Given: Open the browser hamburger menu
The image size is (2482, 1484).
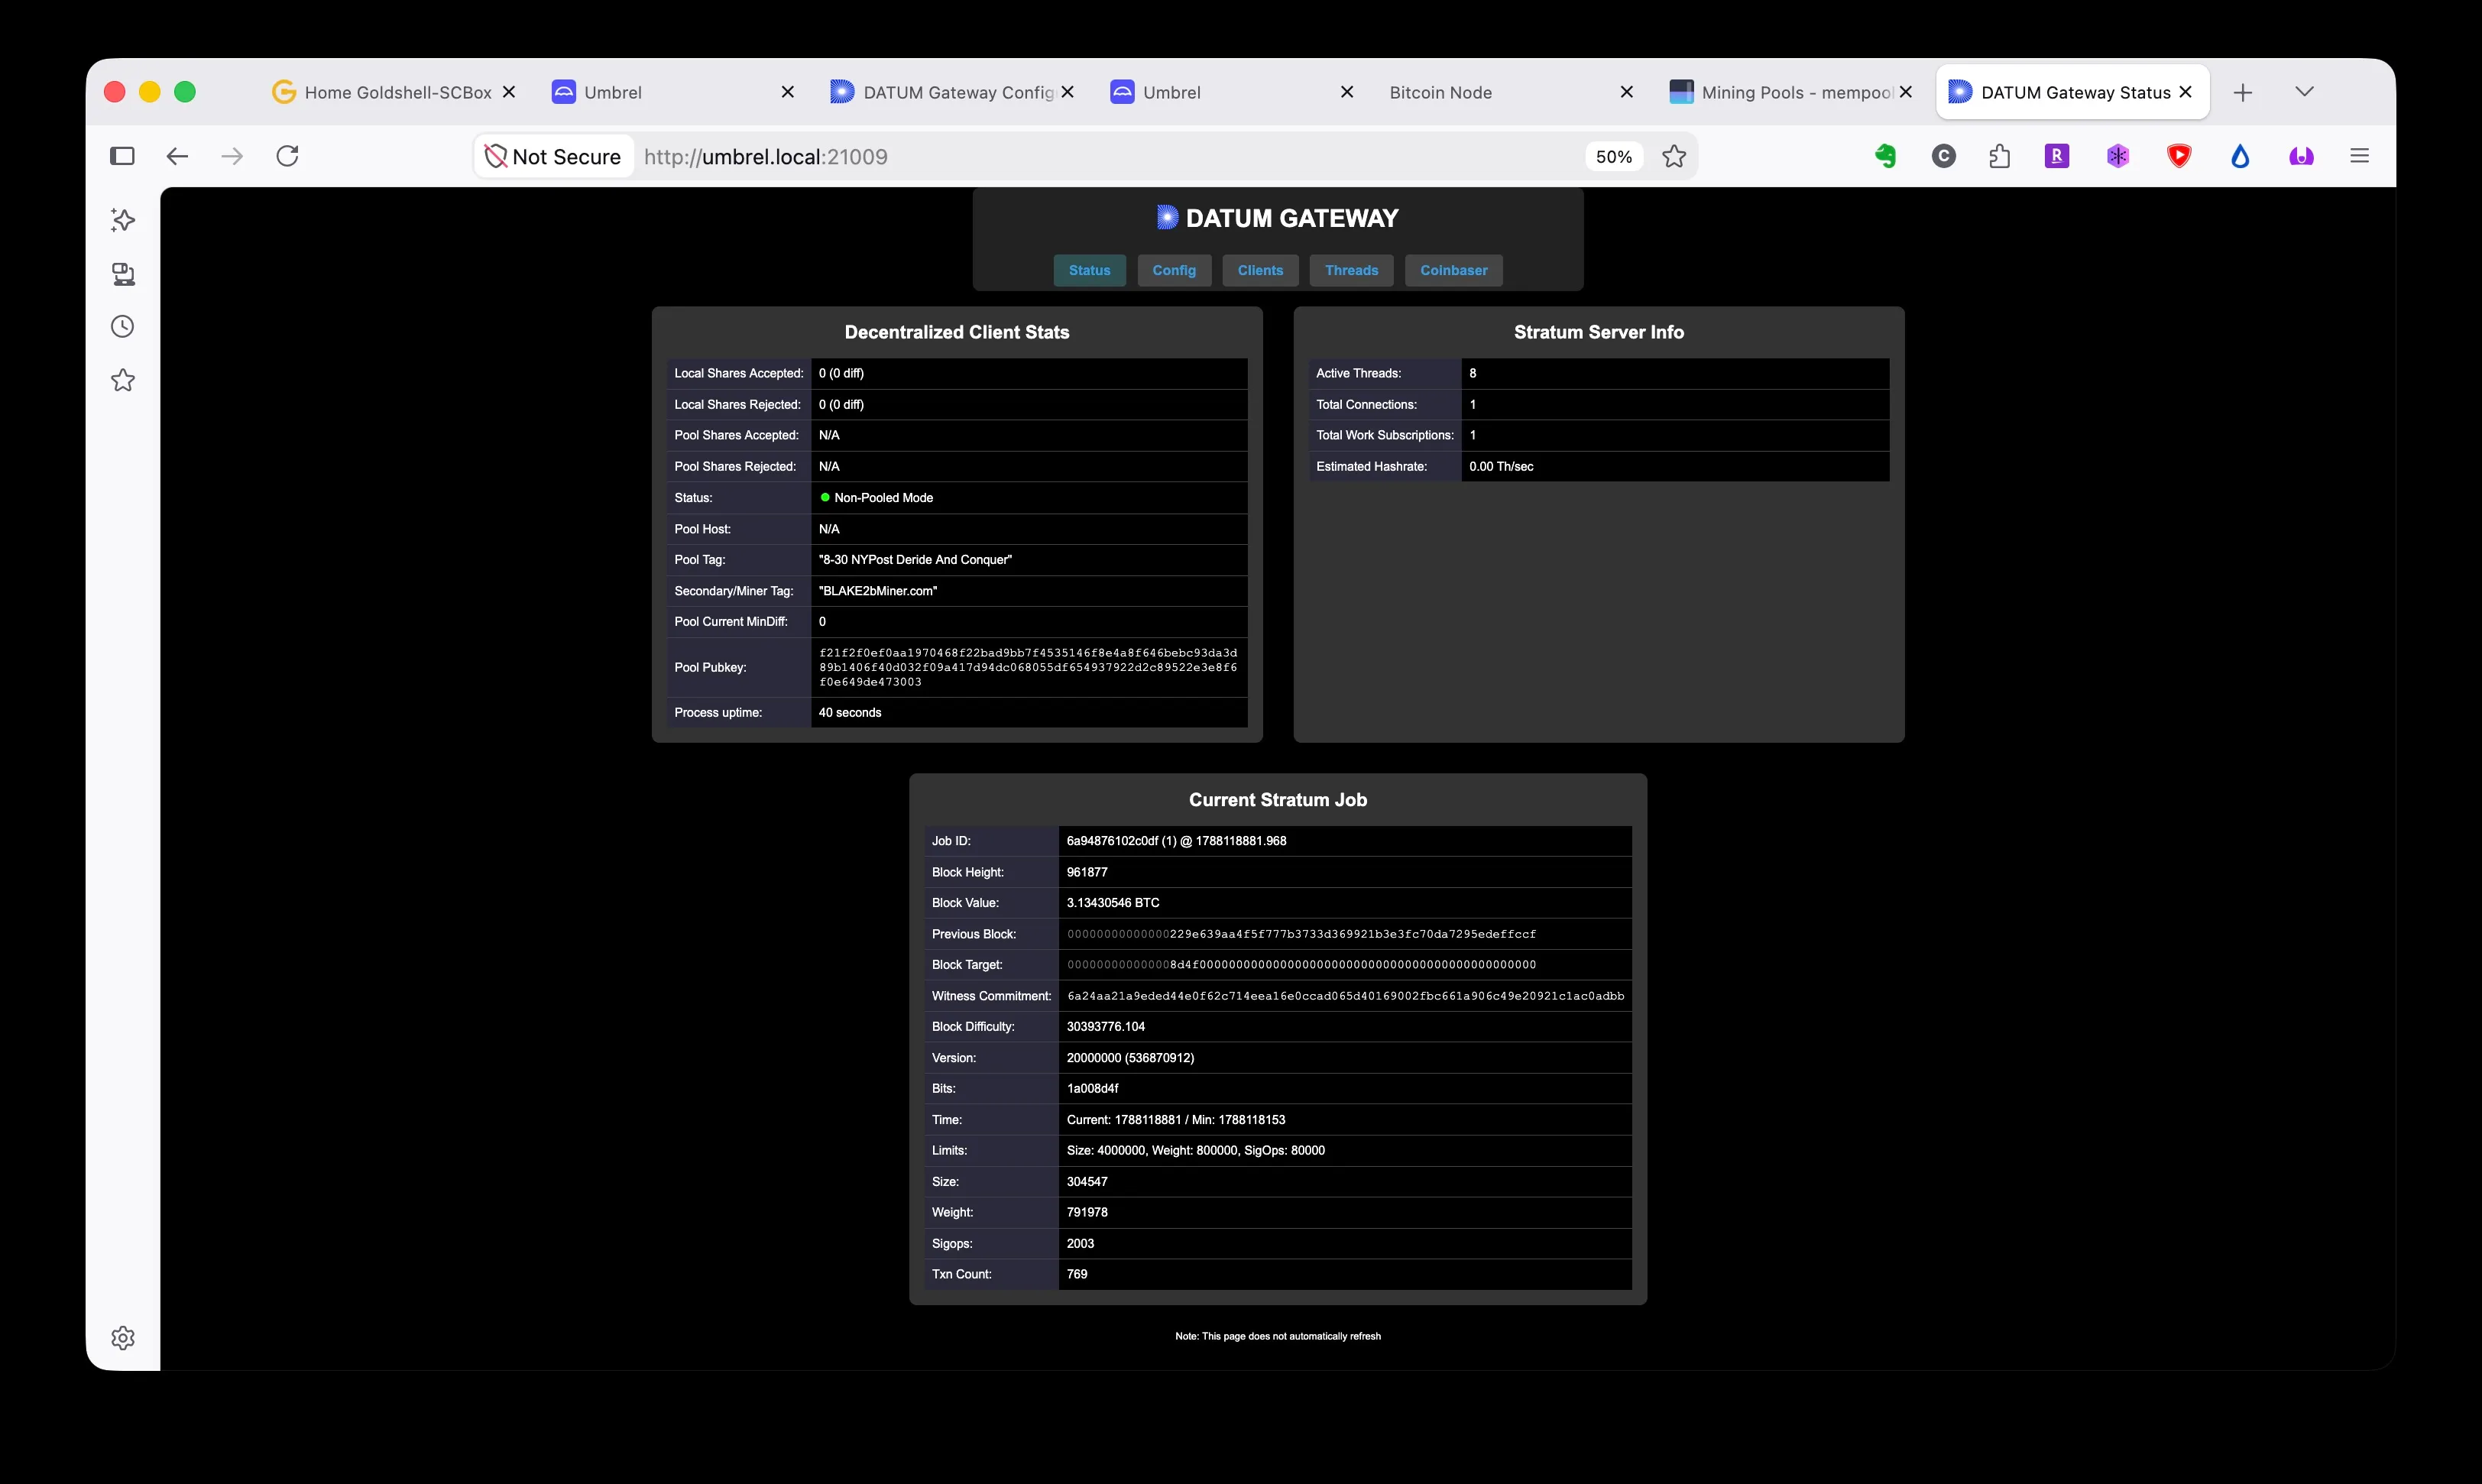Looking at the screenshot, I should (x=2360, y=156).
